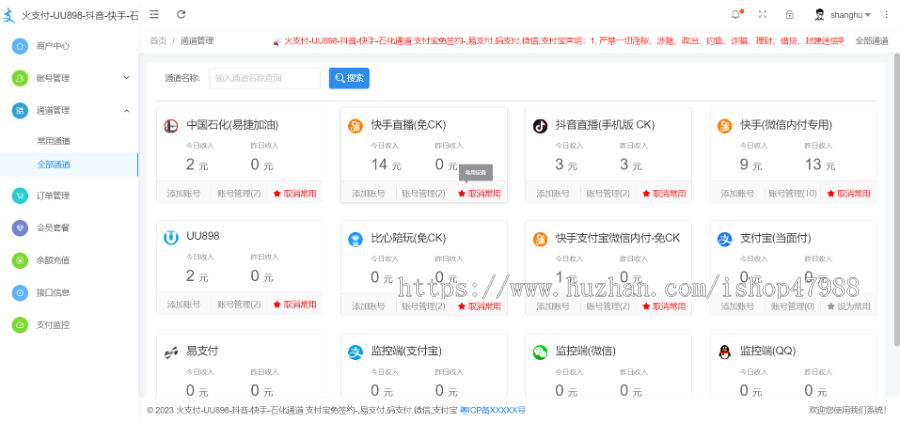This screenshot has width=900, height=423.
Task: Click 添加账号 on 抖音直播 card
Action: point(553,193)
